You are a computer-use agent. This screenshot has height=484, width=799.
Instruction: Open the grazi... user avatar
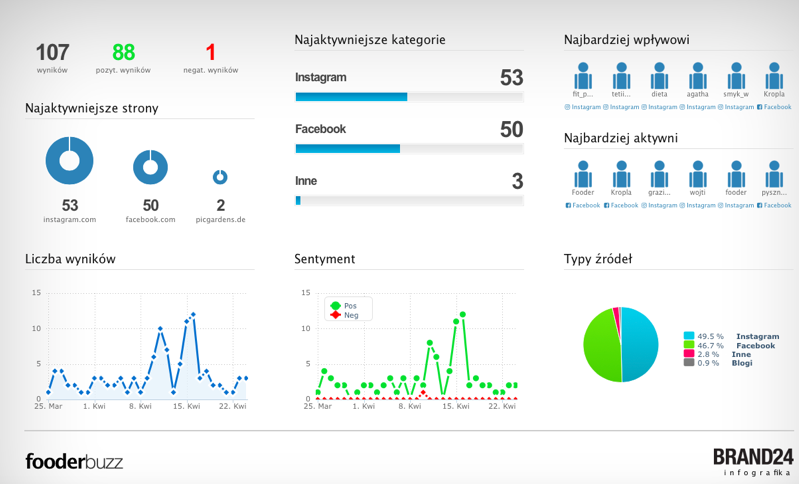[x=659, y=174]
